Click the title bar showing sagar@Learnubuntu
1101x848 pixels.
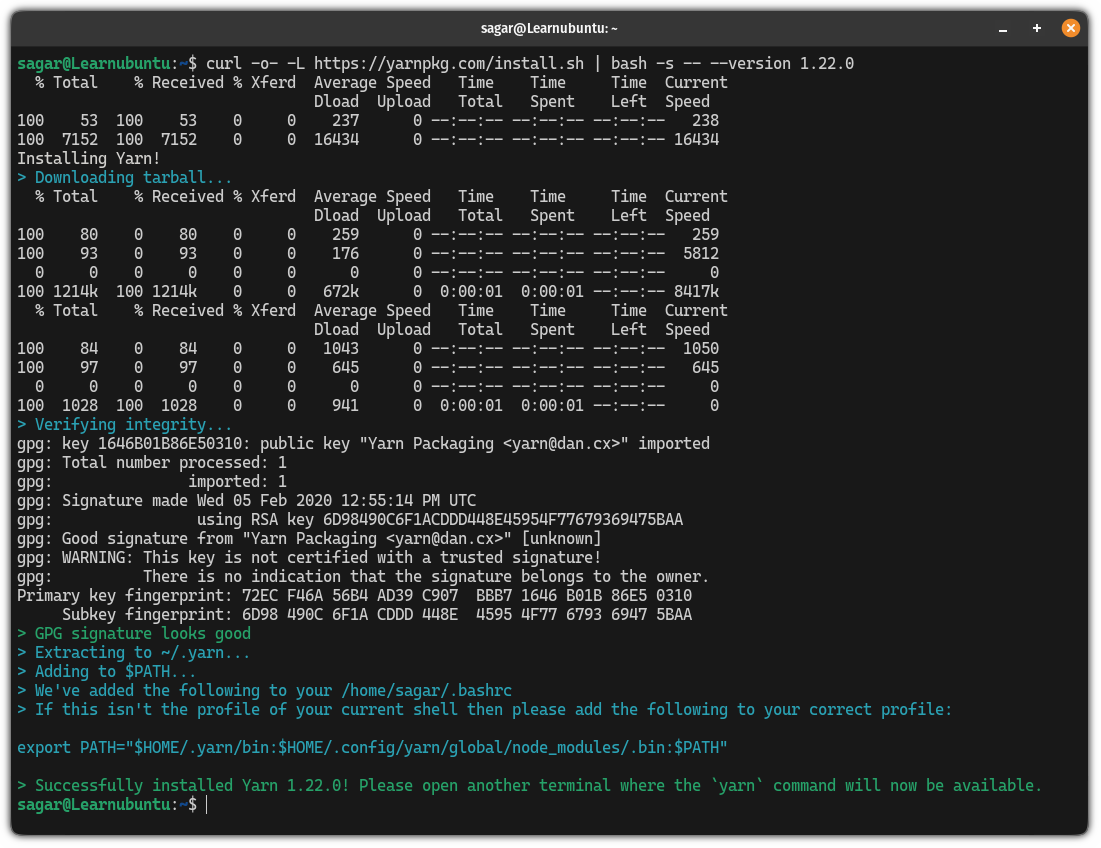(550, 28)
